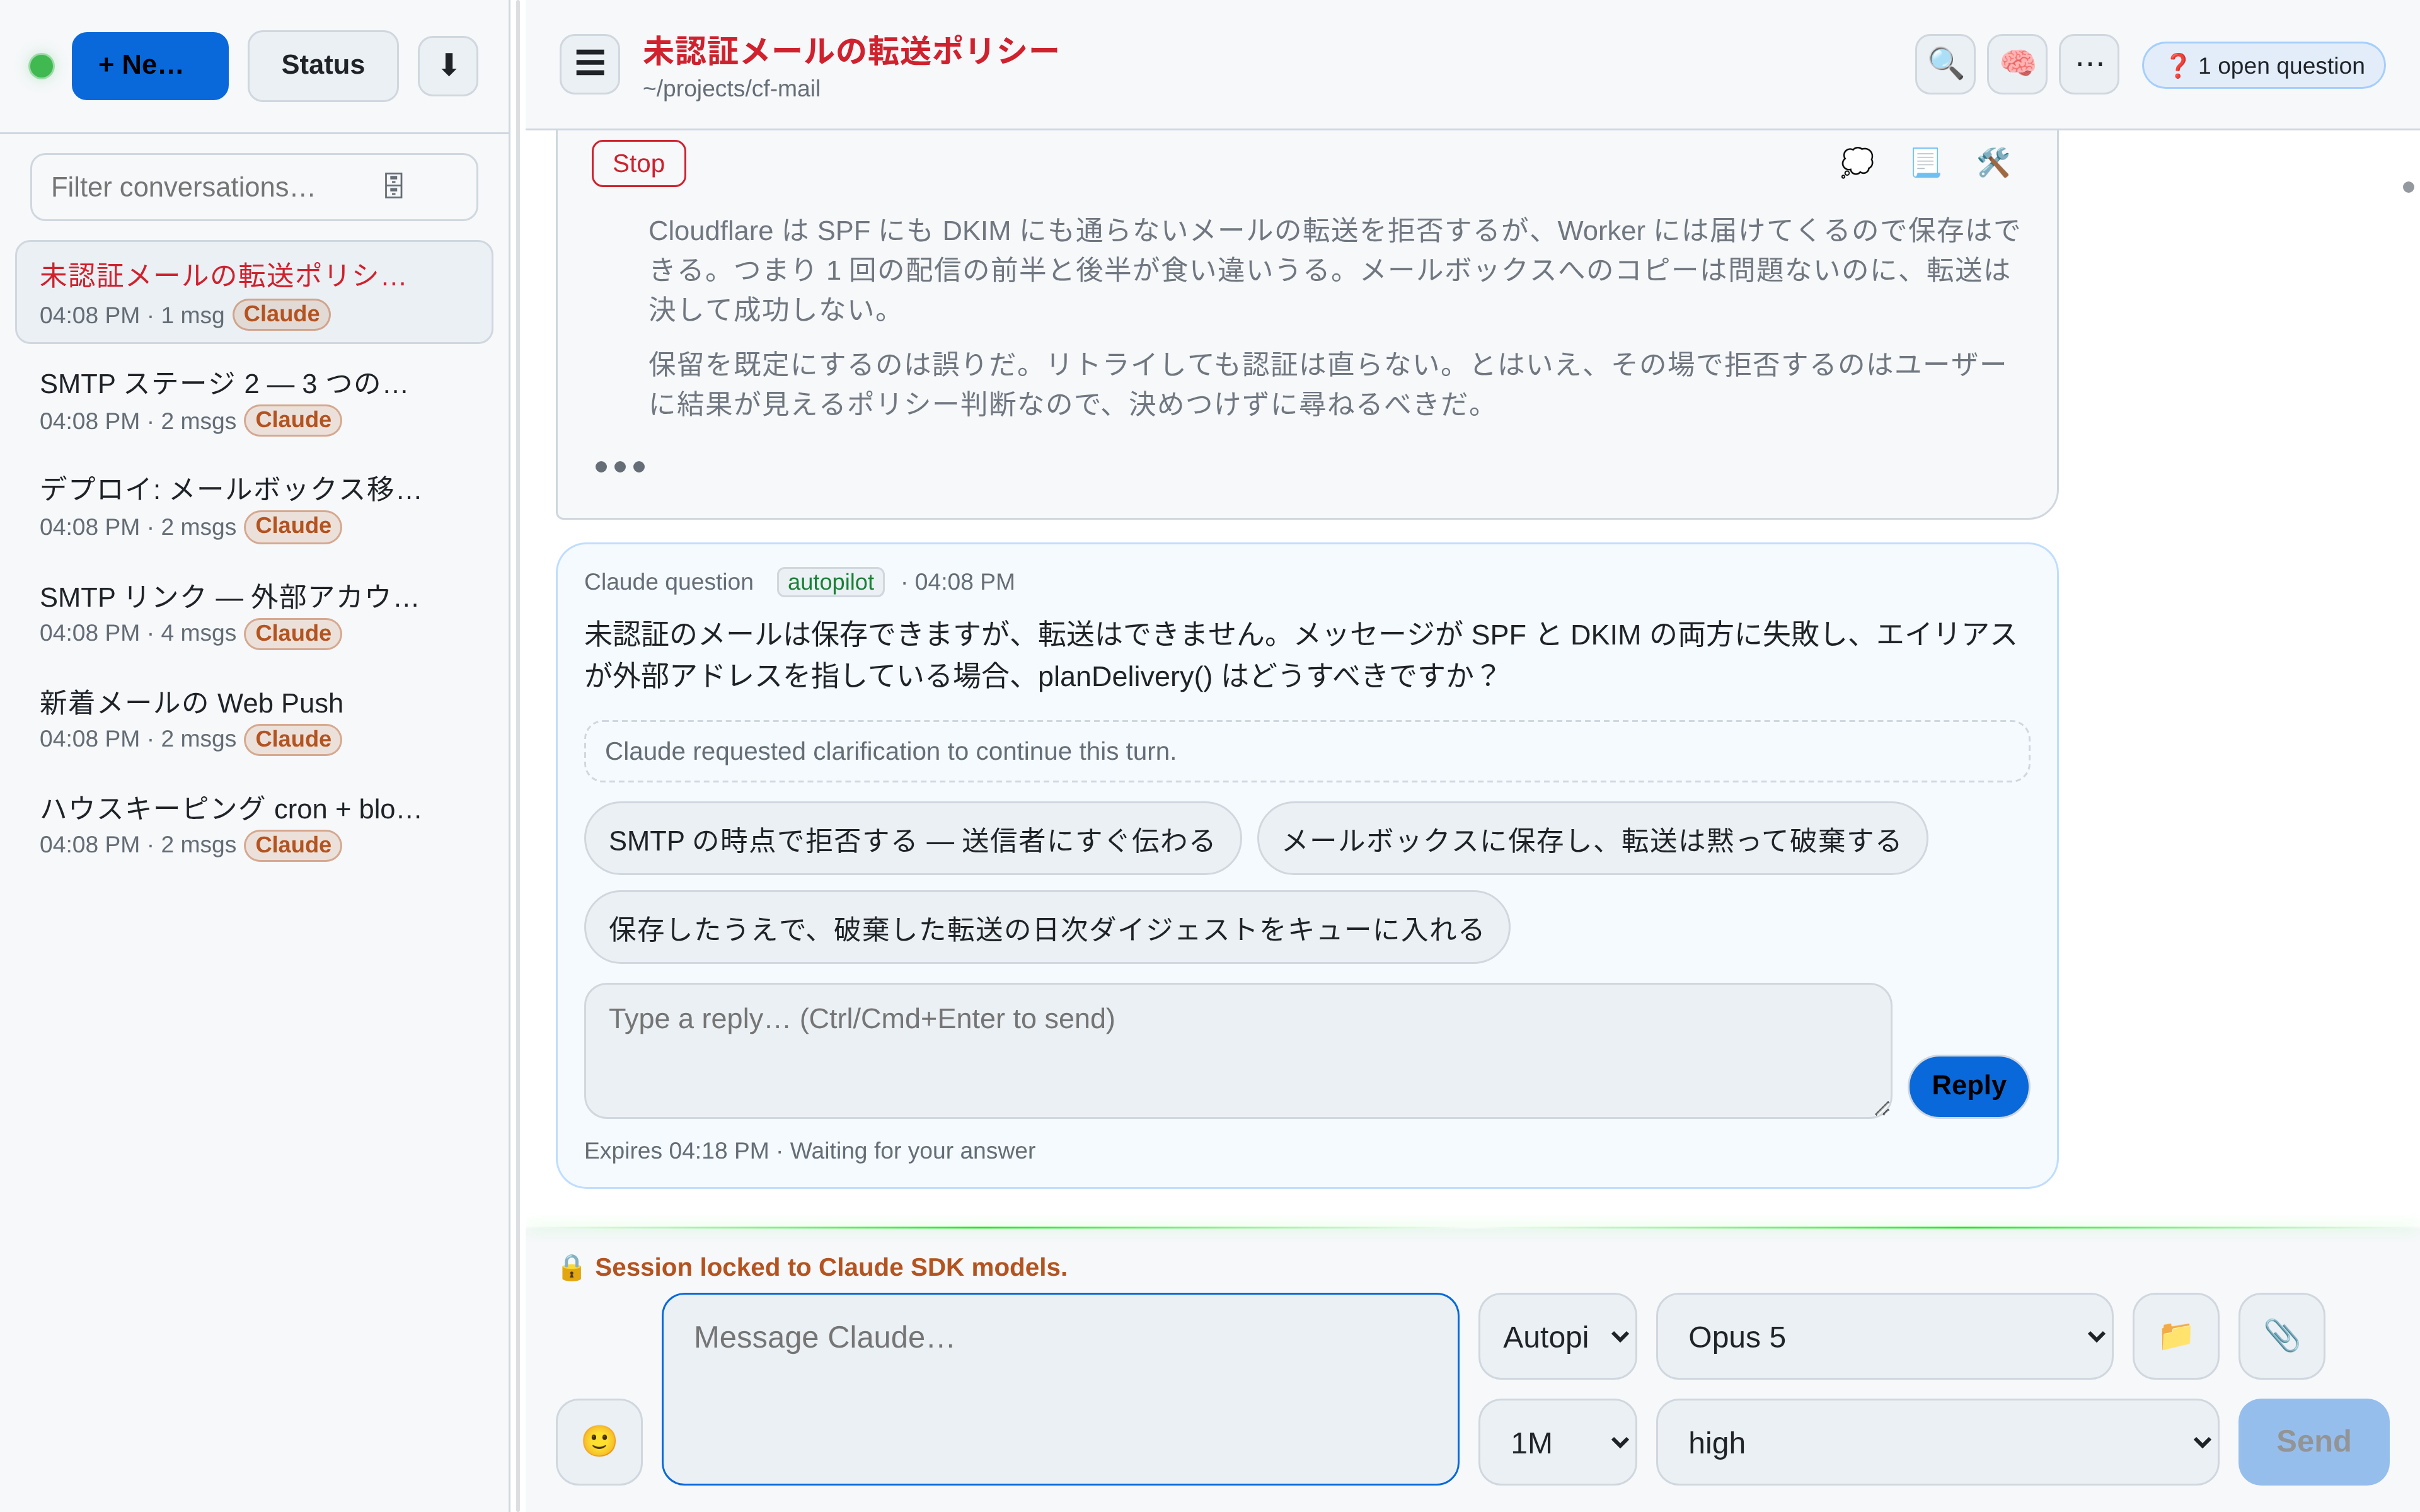The width and height of the screenshot is (2420, 1512).
Task: Open the three-dots more options menu
Action: (2089, 64)
